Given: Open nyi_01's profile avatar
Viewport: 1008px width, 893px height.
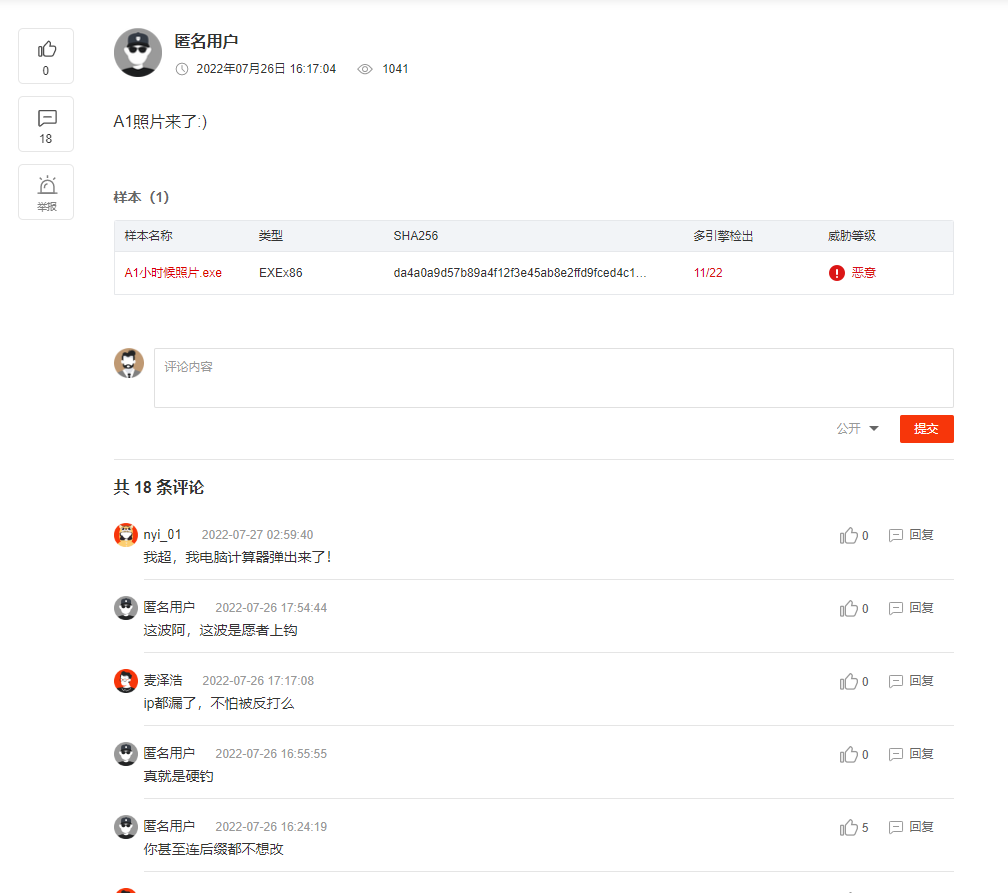Looking at the screenshot, I should (x=126, y=535).
